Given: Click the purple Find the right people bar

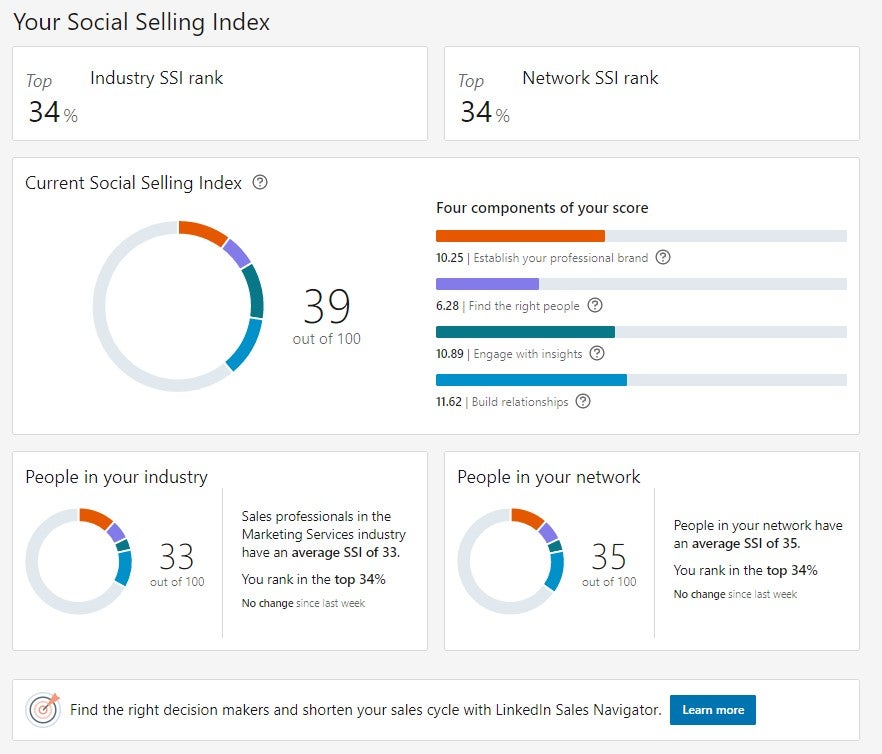Looking at the screenshot, I should coord(487,284).
